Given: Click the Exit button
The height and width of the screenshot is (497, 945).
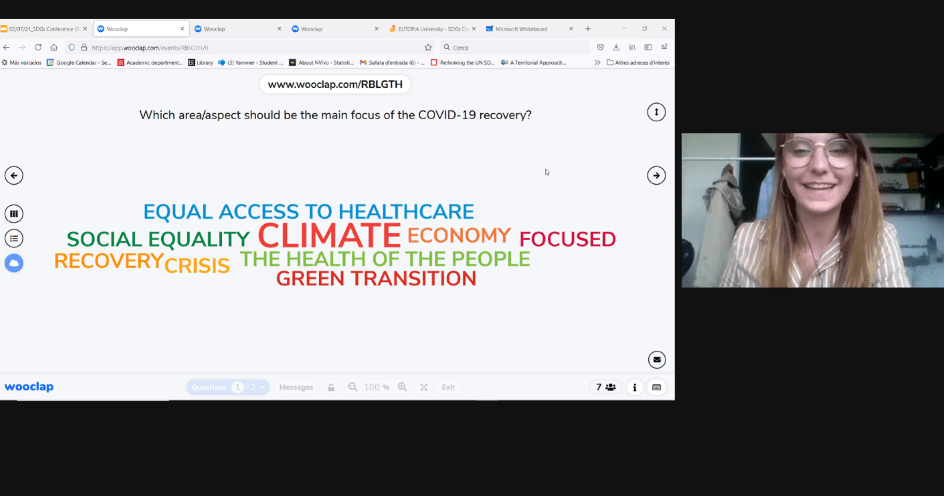Looking at the screenshot, I should 448,387.
